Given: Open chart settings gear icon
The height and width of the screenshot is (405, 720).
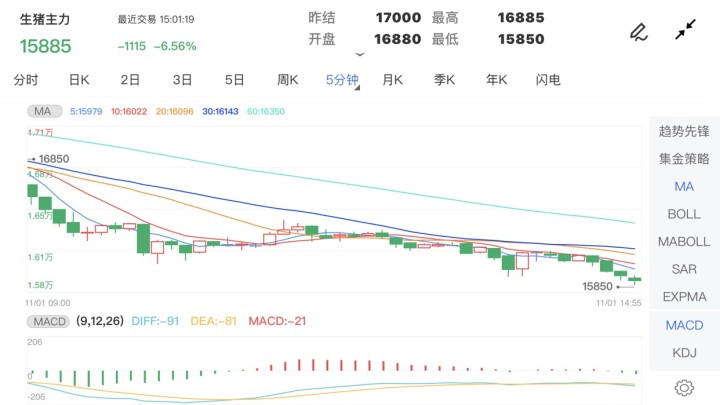Looking at the screenshot, I should click(684, 388).
